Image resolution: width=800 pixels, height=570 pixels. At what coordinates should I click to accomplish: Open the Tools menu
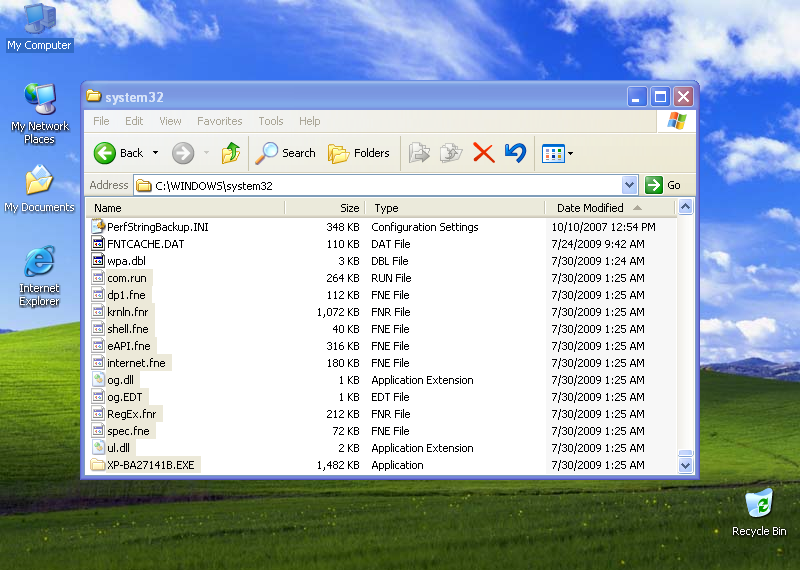[270, 121]
